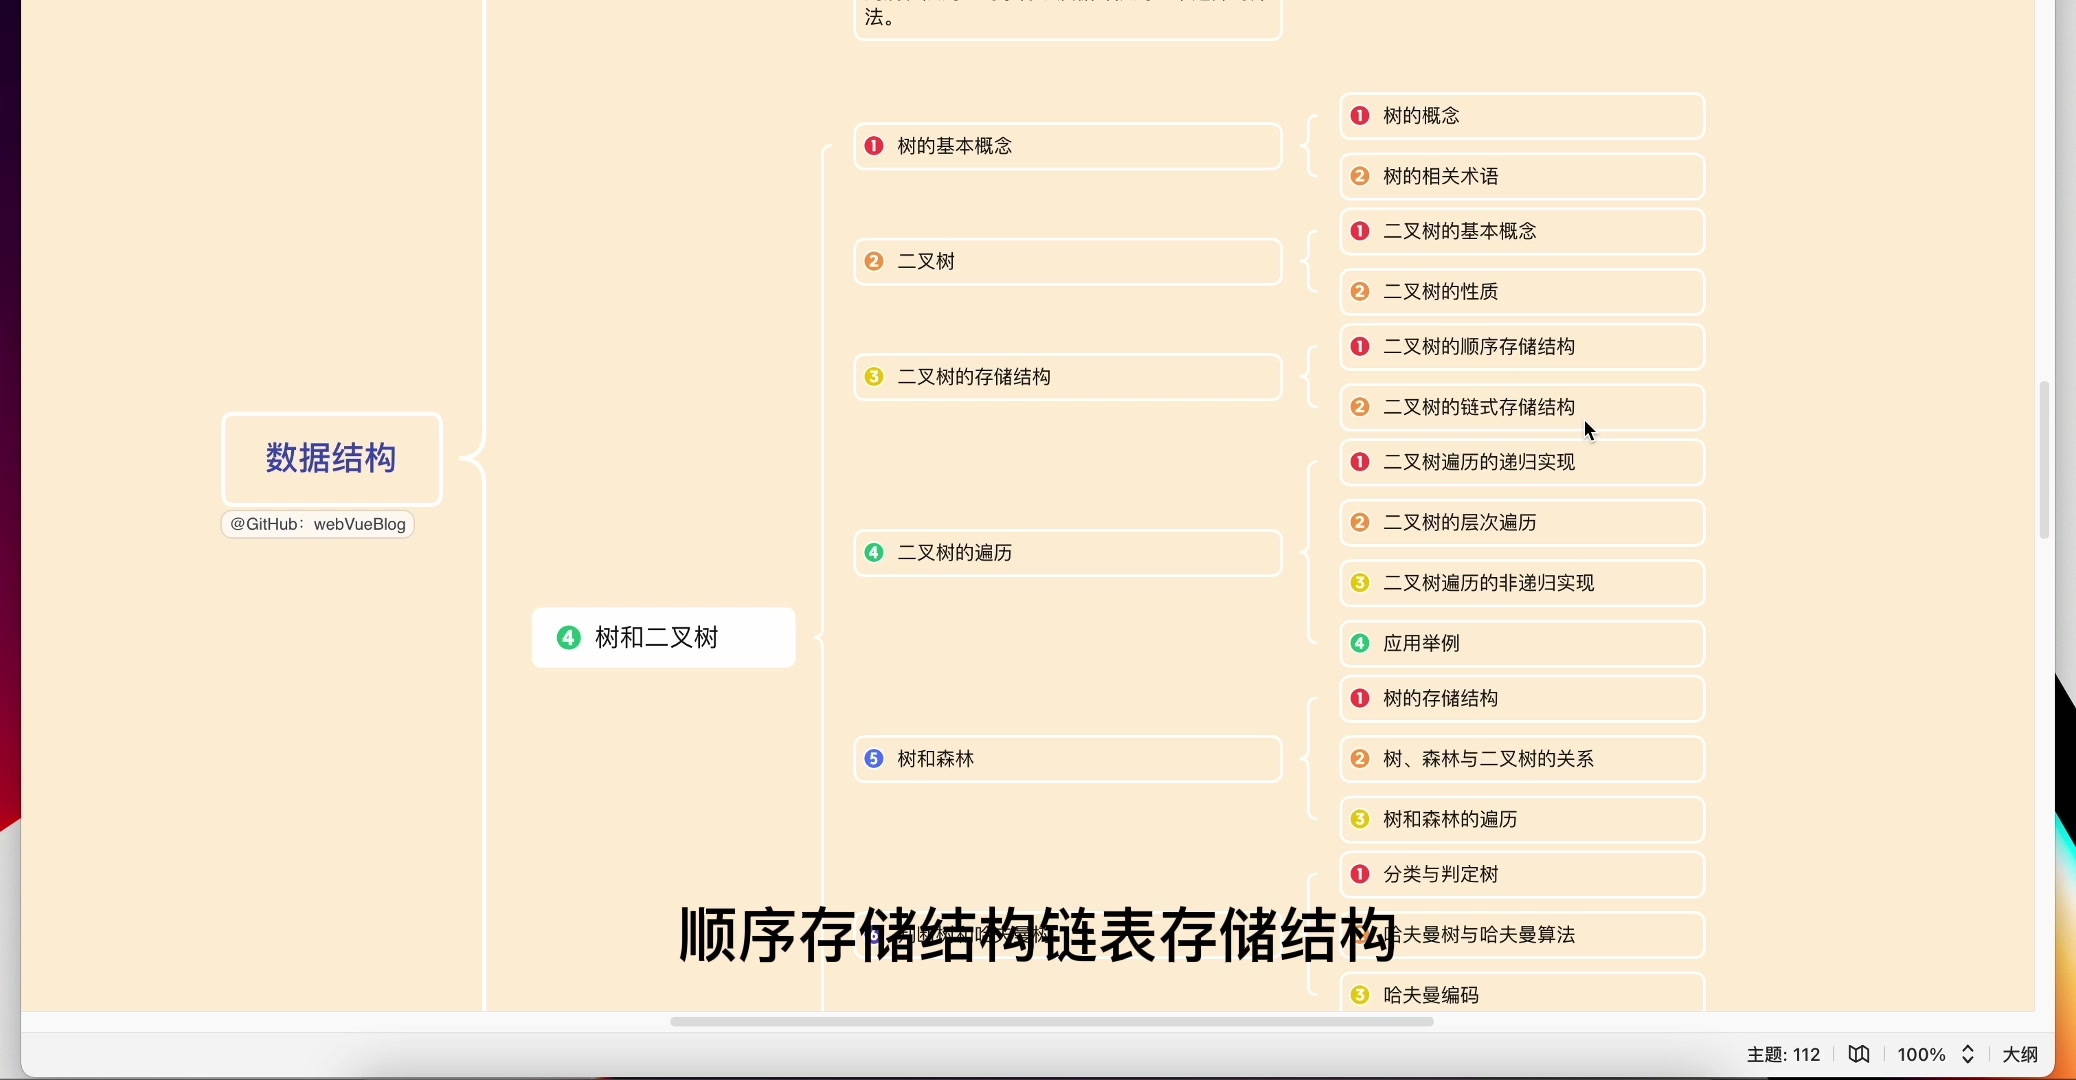This screenshot has width=2076, height=1080.
Task: Click the yellow 3 marker on 树和森林的遍历
Action: 1360,820
